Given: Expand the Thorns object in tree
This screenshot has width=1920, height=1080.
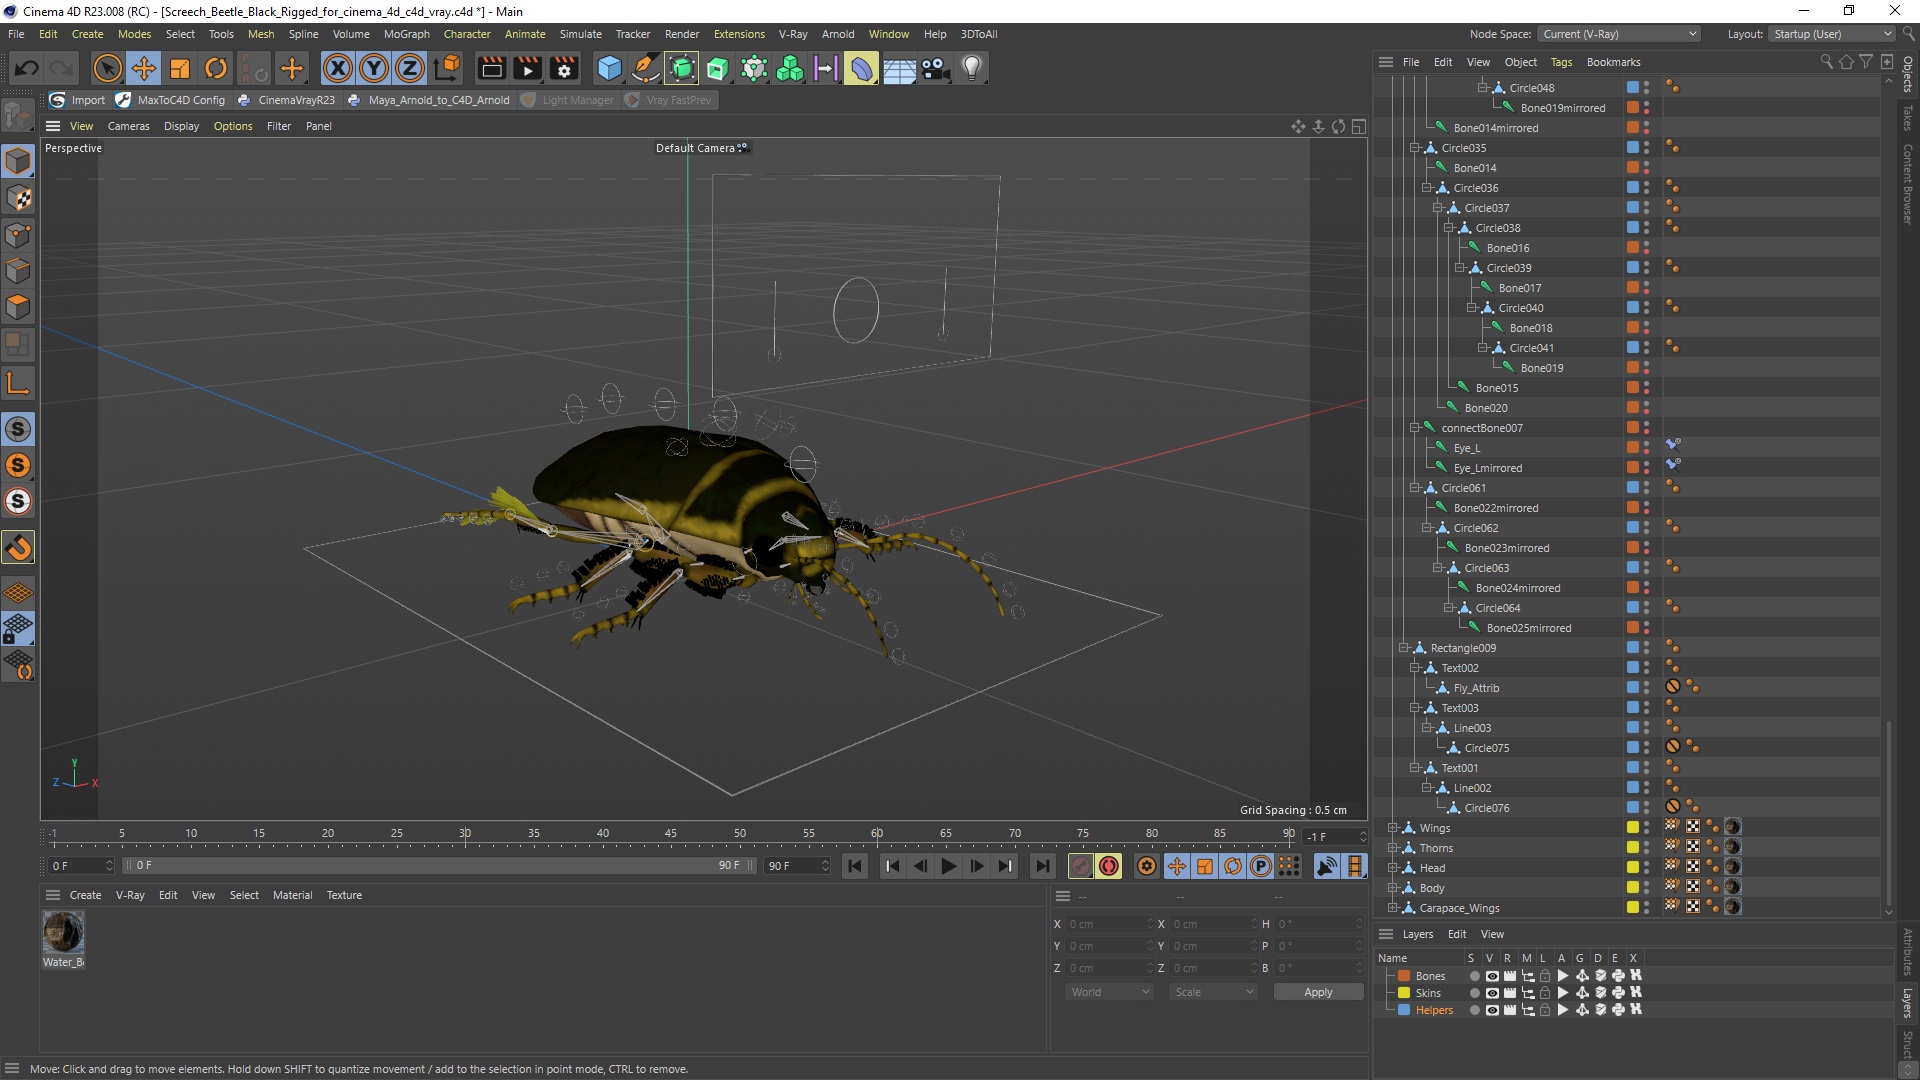Looking at the screenshot, I should [1392, 848].
